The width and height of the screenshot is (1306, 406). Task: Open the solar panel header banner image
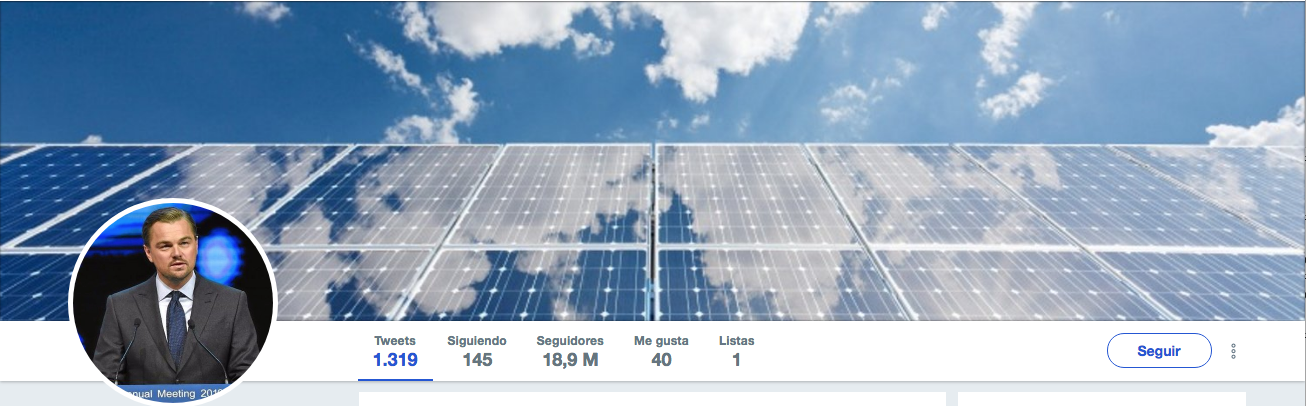coord(653,160)
